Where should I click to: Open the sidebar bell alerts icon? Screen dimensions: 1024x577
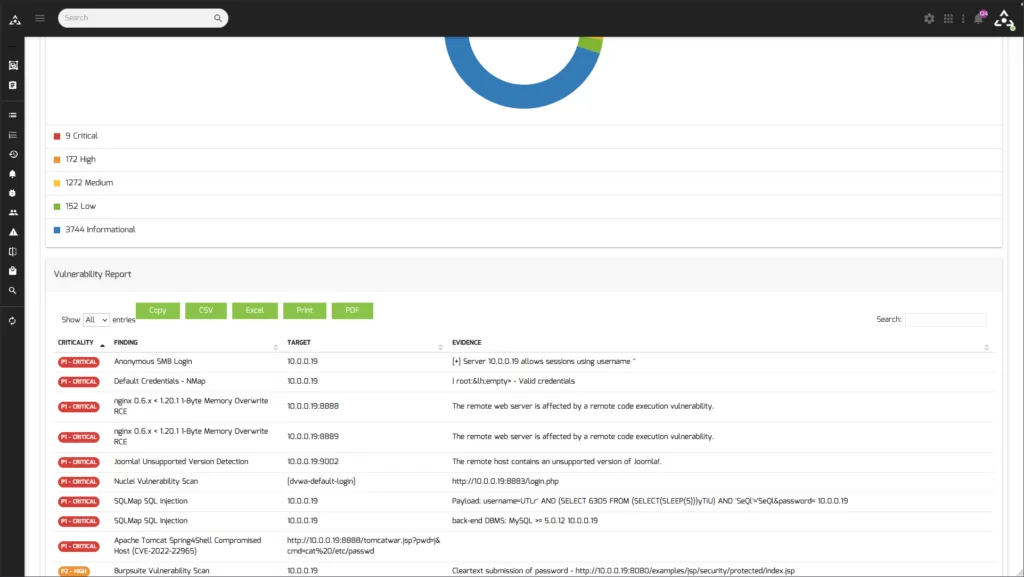coord(13,174)
